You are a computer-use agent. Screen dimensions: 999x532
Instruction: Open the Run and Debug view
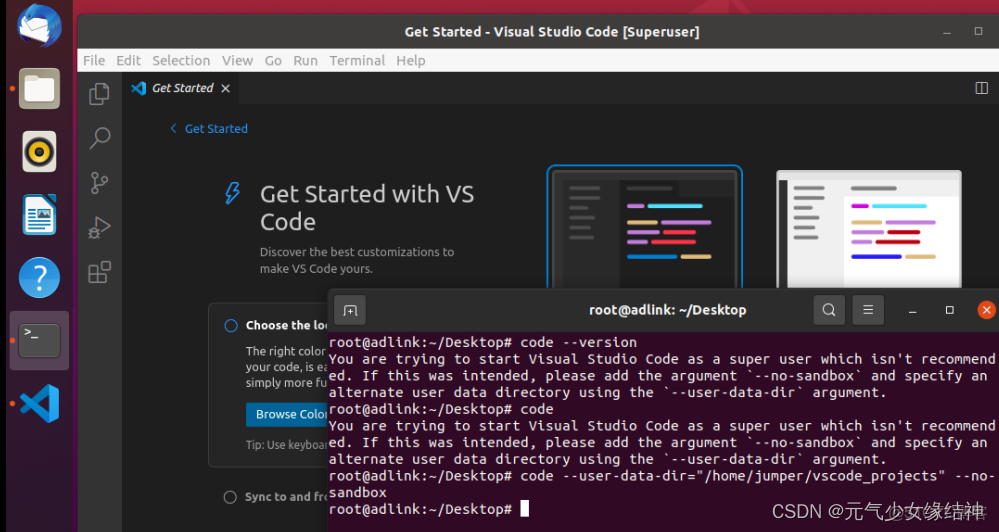pos(99,228)
